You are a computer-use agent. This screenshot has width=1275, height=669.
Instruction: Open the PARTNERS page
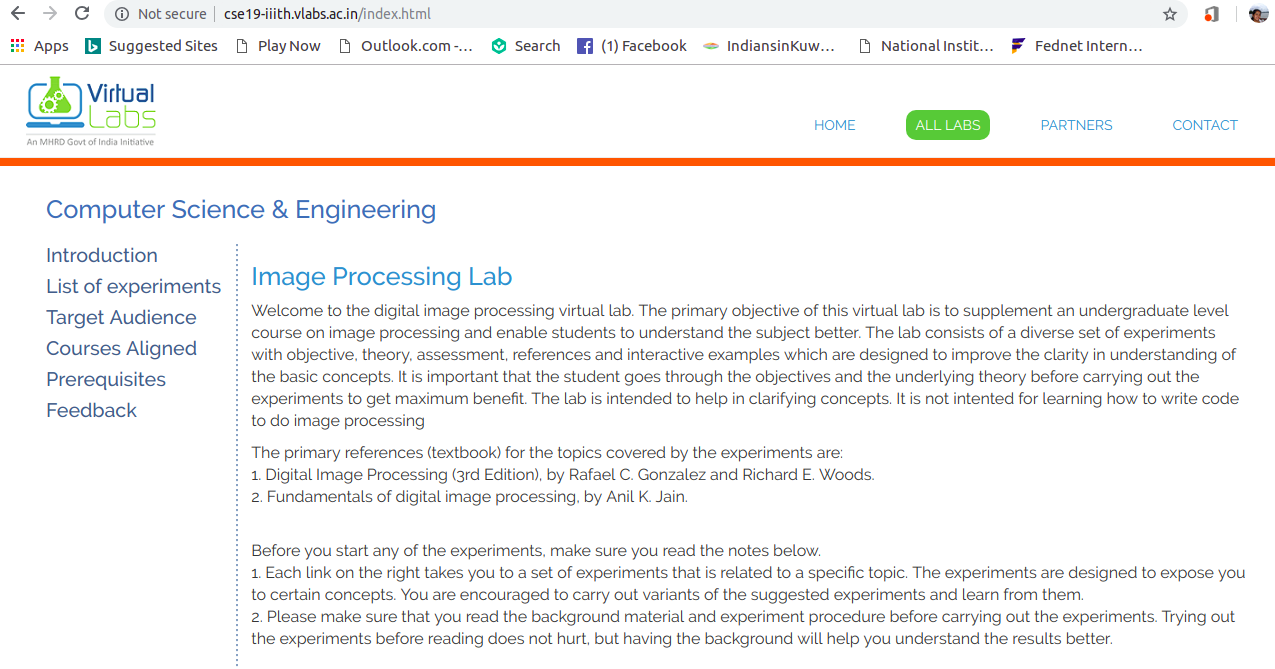tap(1076, 124)
